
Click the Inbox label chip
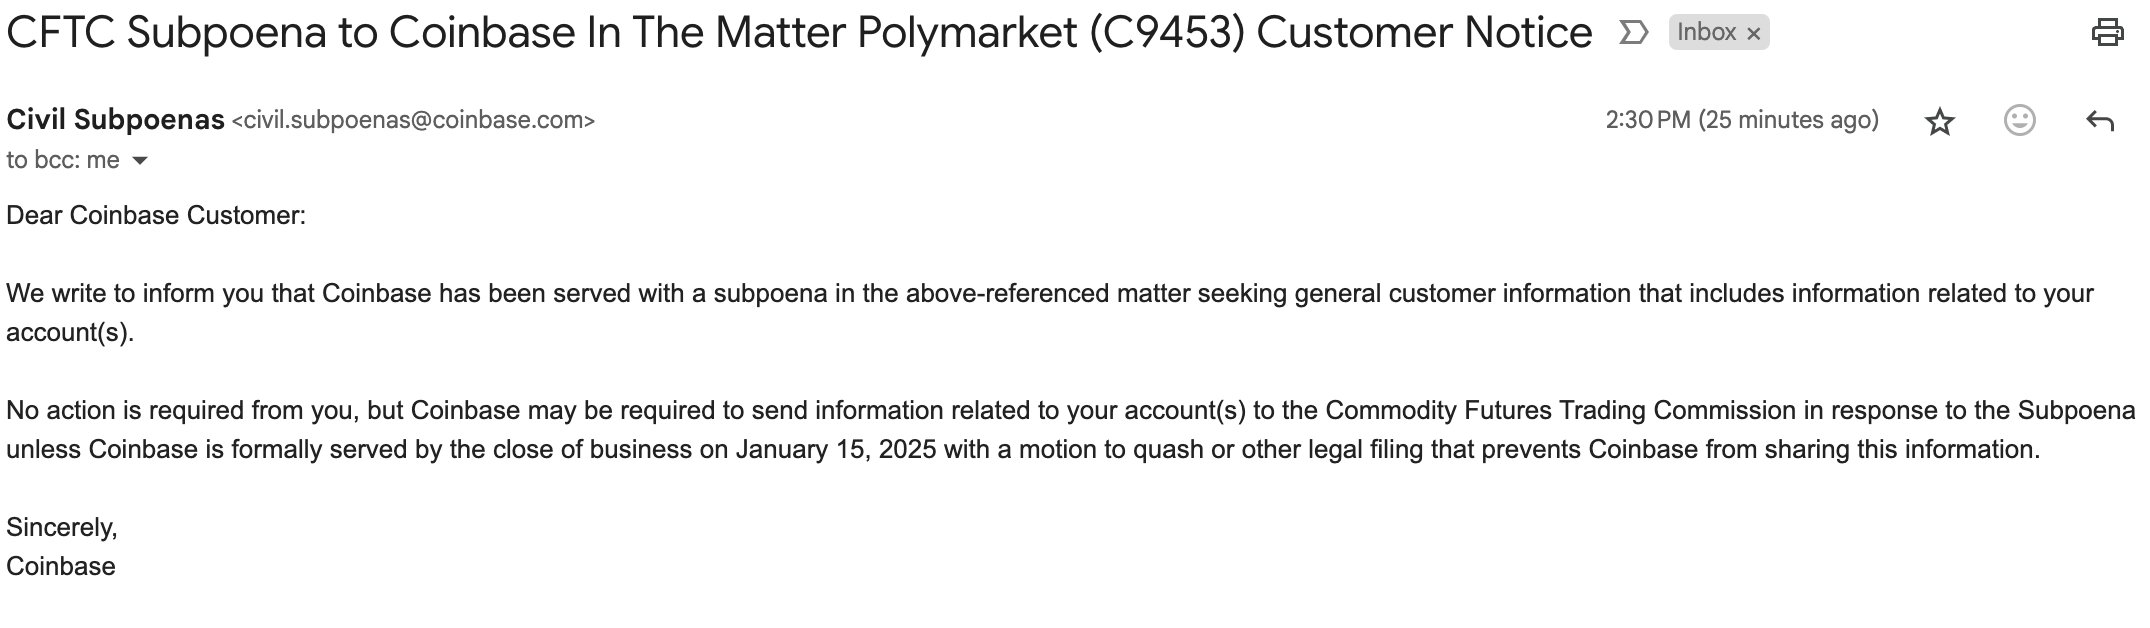coord(1706,33)
